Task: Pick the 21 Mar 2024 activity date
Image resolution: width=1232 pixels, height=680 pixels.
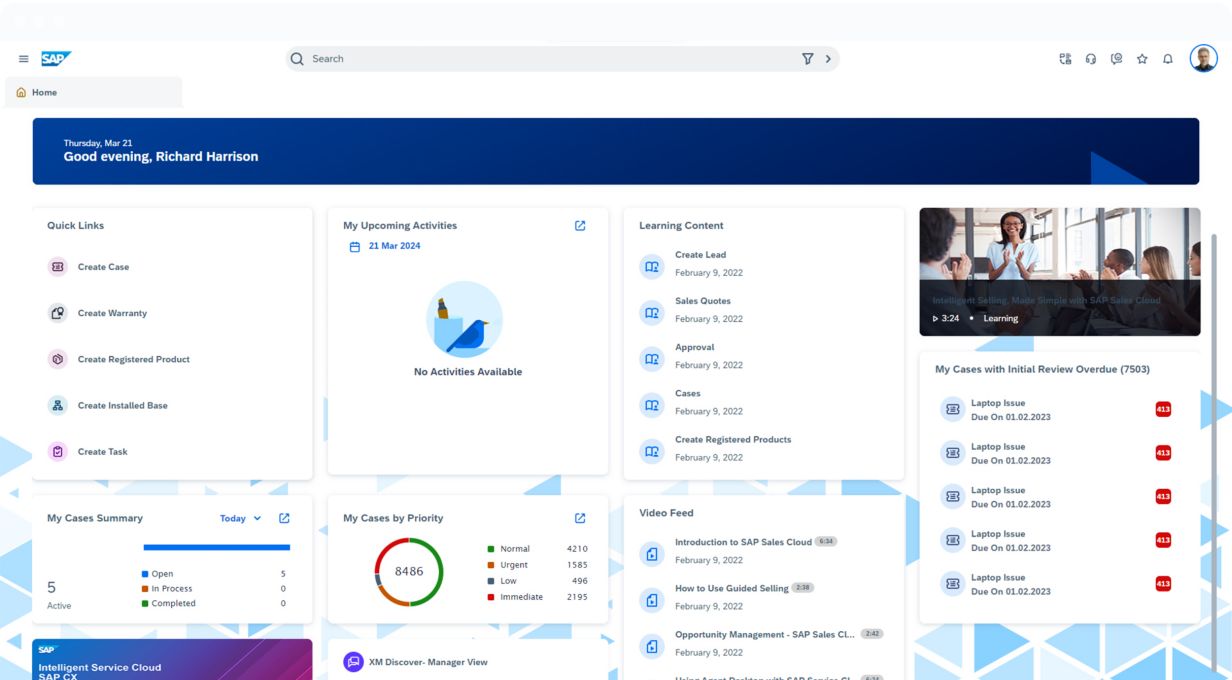Action: point(394,246)
